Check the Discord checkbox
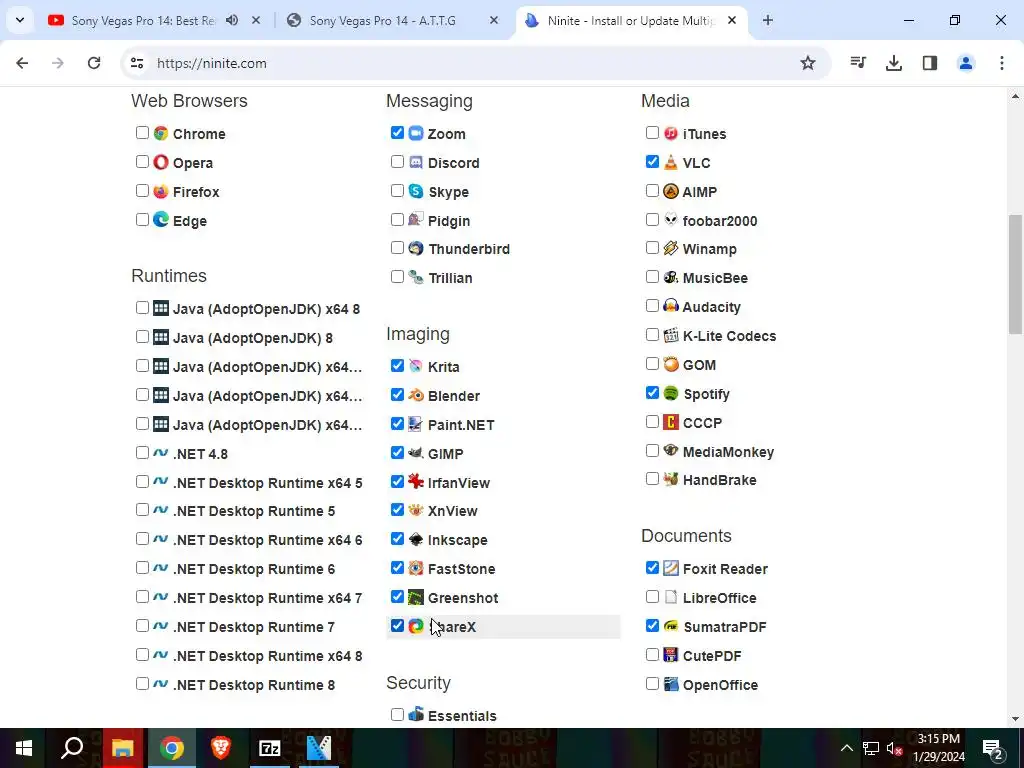The image size is (1024, 768). [397, 161]
